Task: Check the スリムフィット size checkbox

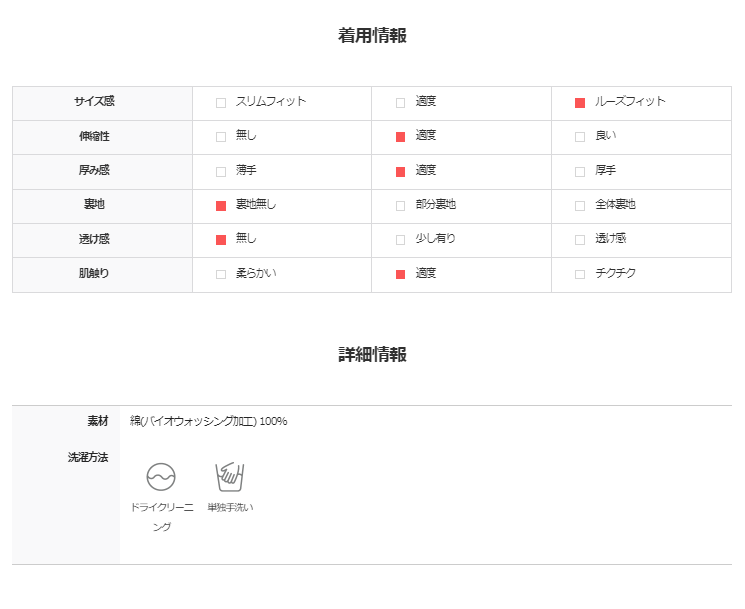Action: point(221,103)
